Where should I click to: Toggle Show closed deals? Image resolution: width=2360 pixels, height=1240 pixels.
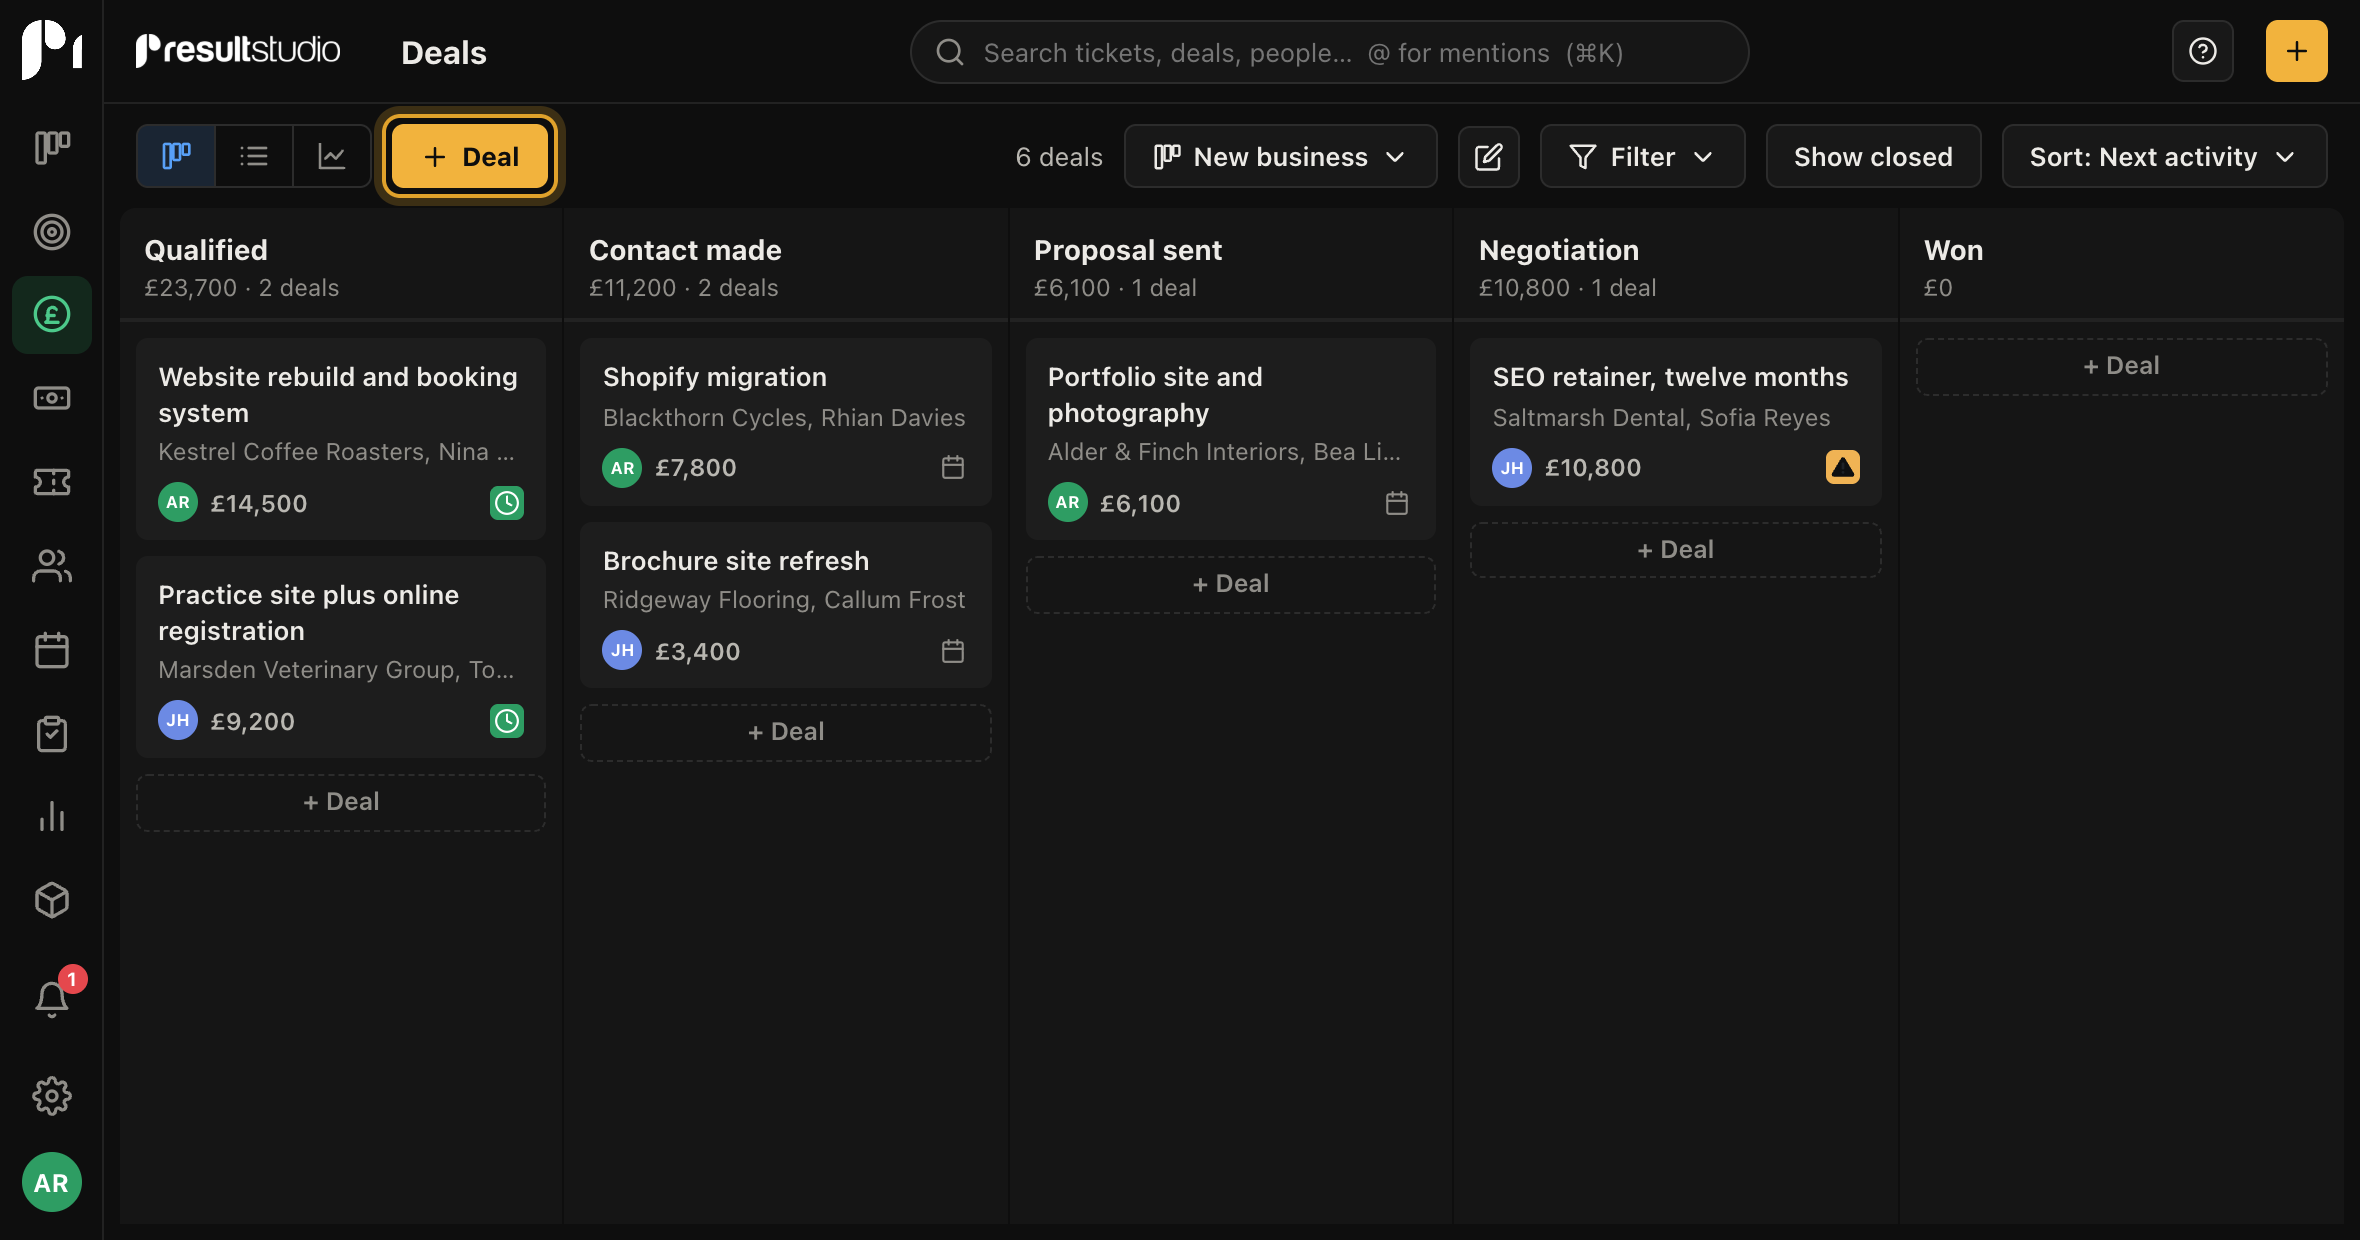pyautogui.click(x=1873, y=156)
